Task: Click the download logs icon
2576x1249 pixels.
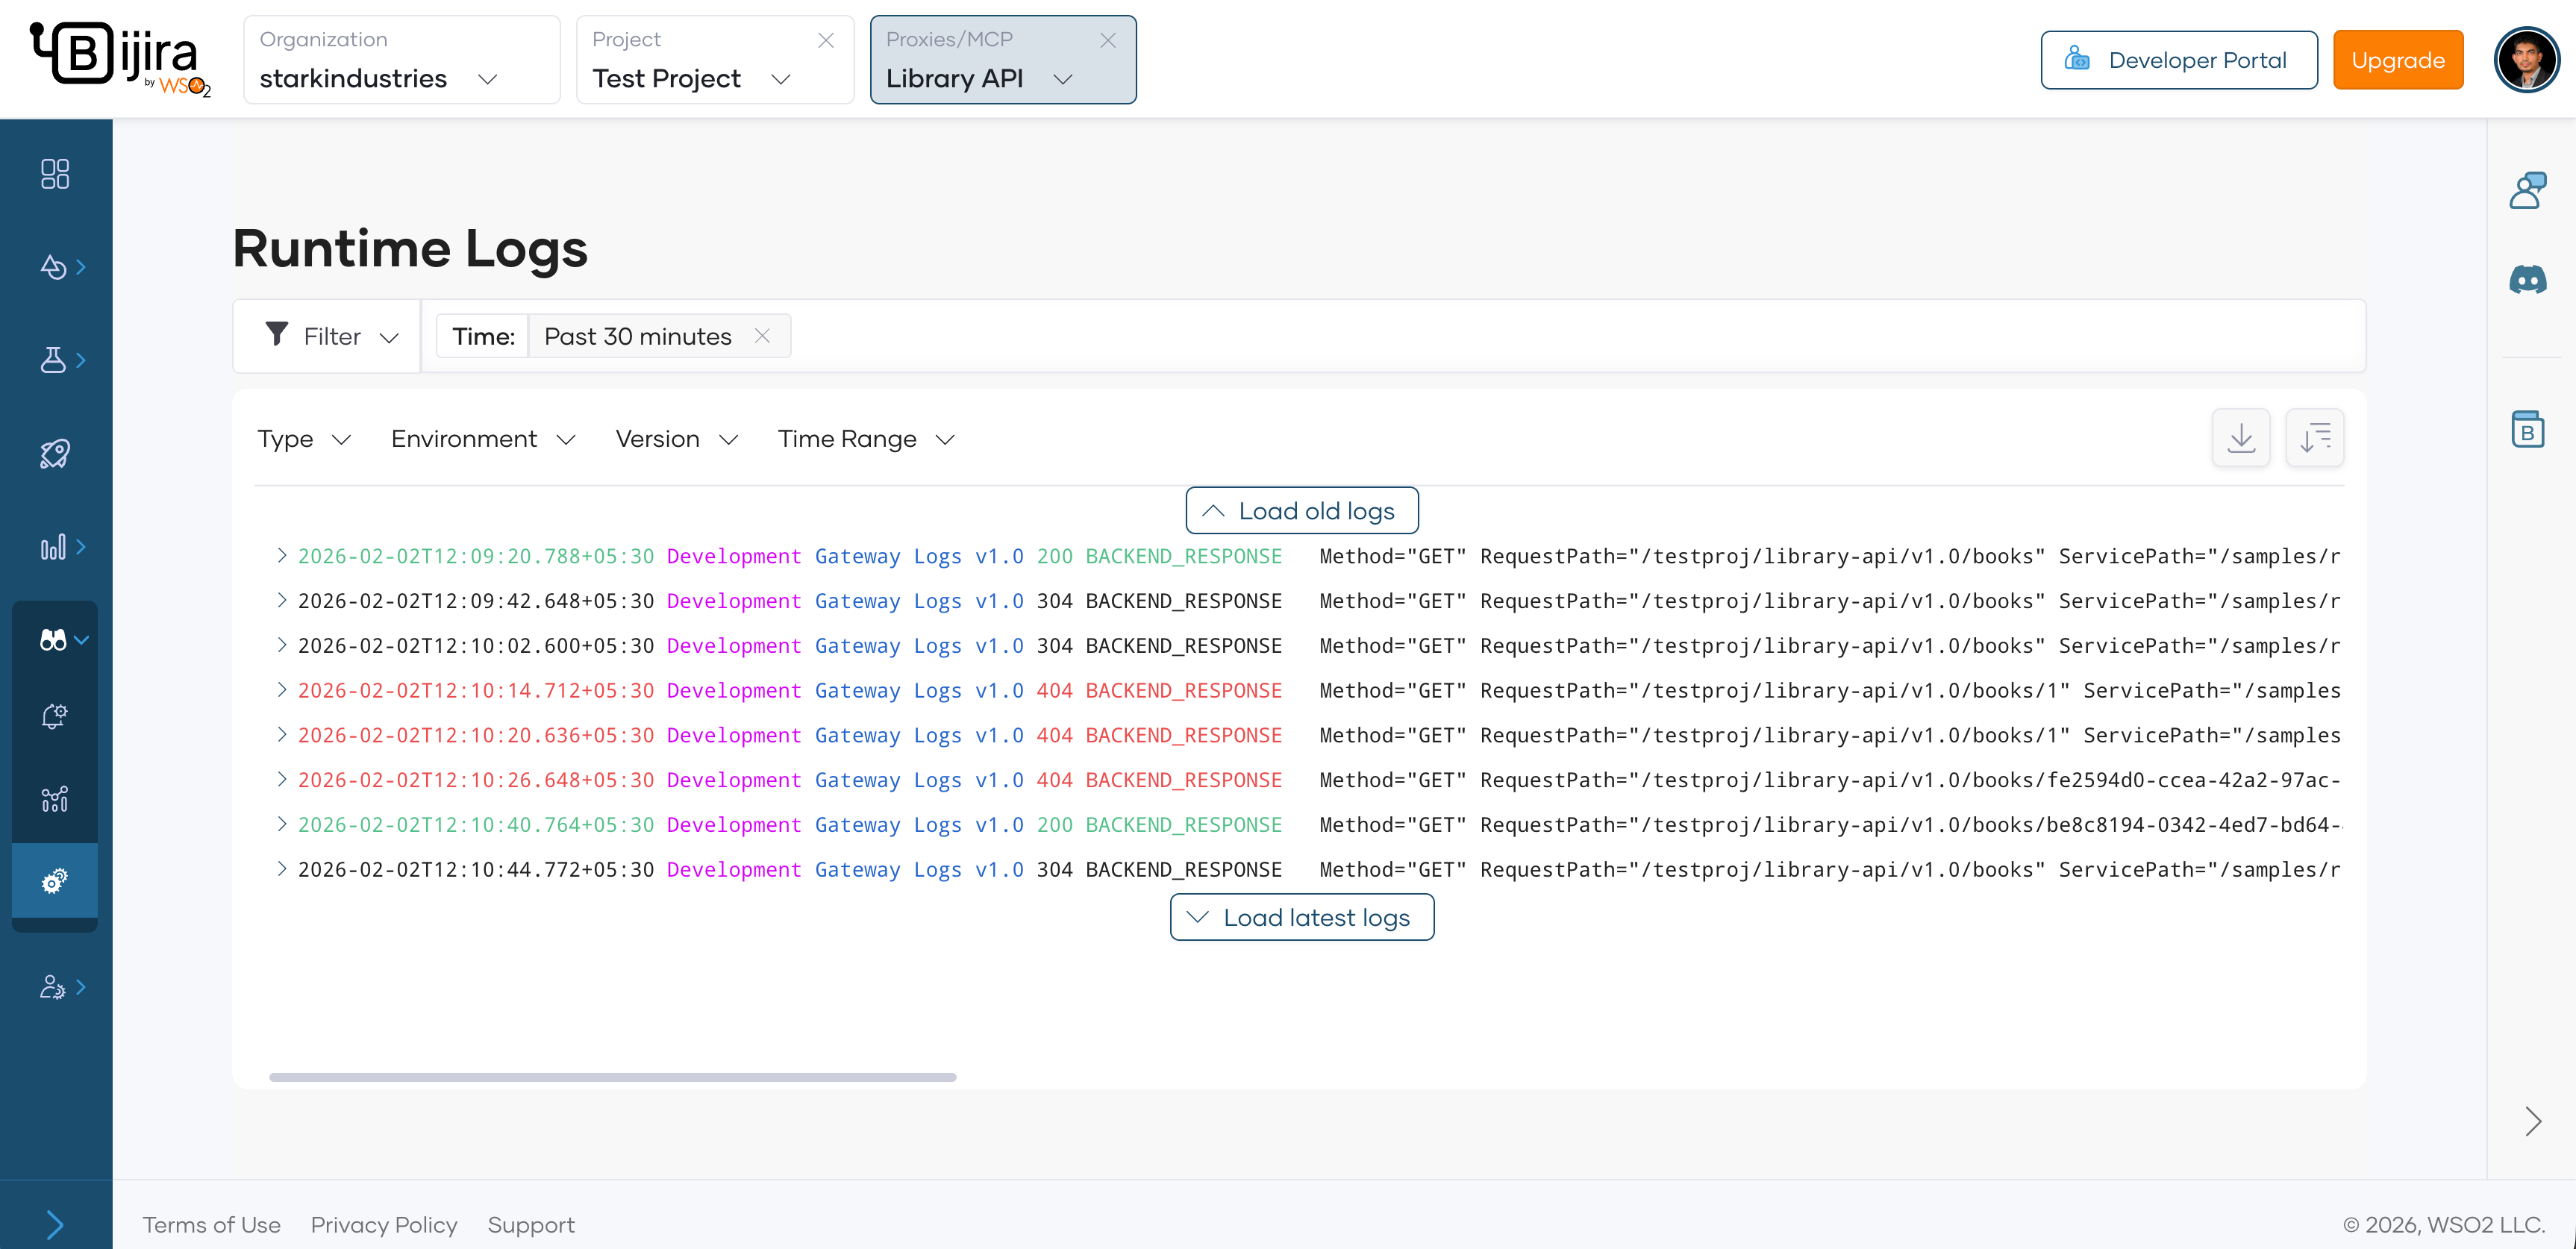Action: tap(2240, 438)
